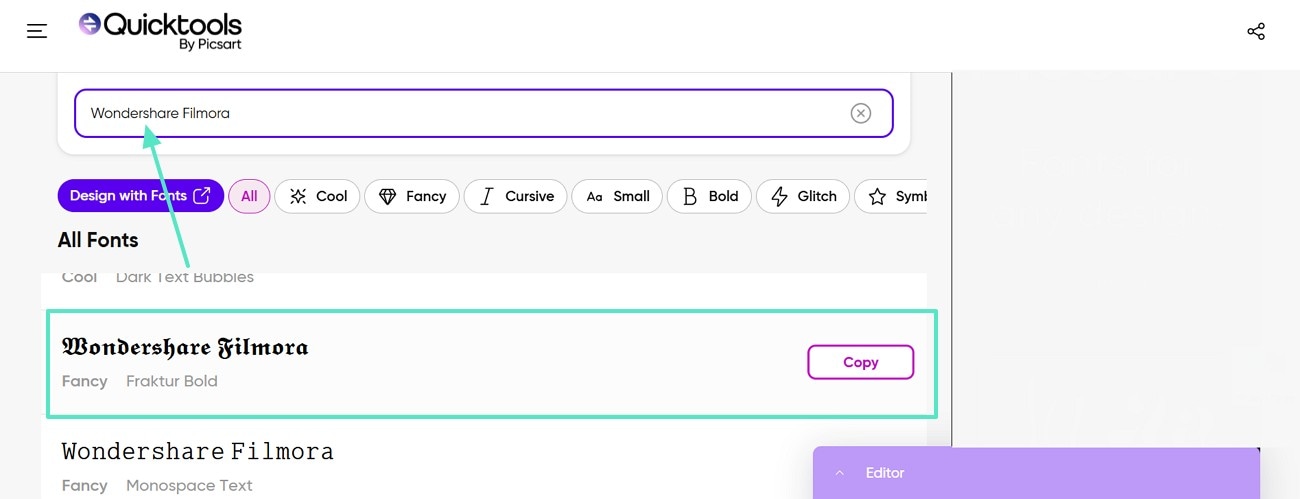
Task: Filter fonts by Symbols star chip
Action: tap(891, 196)
